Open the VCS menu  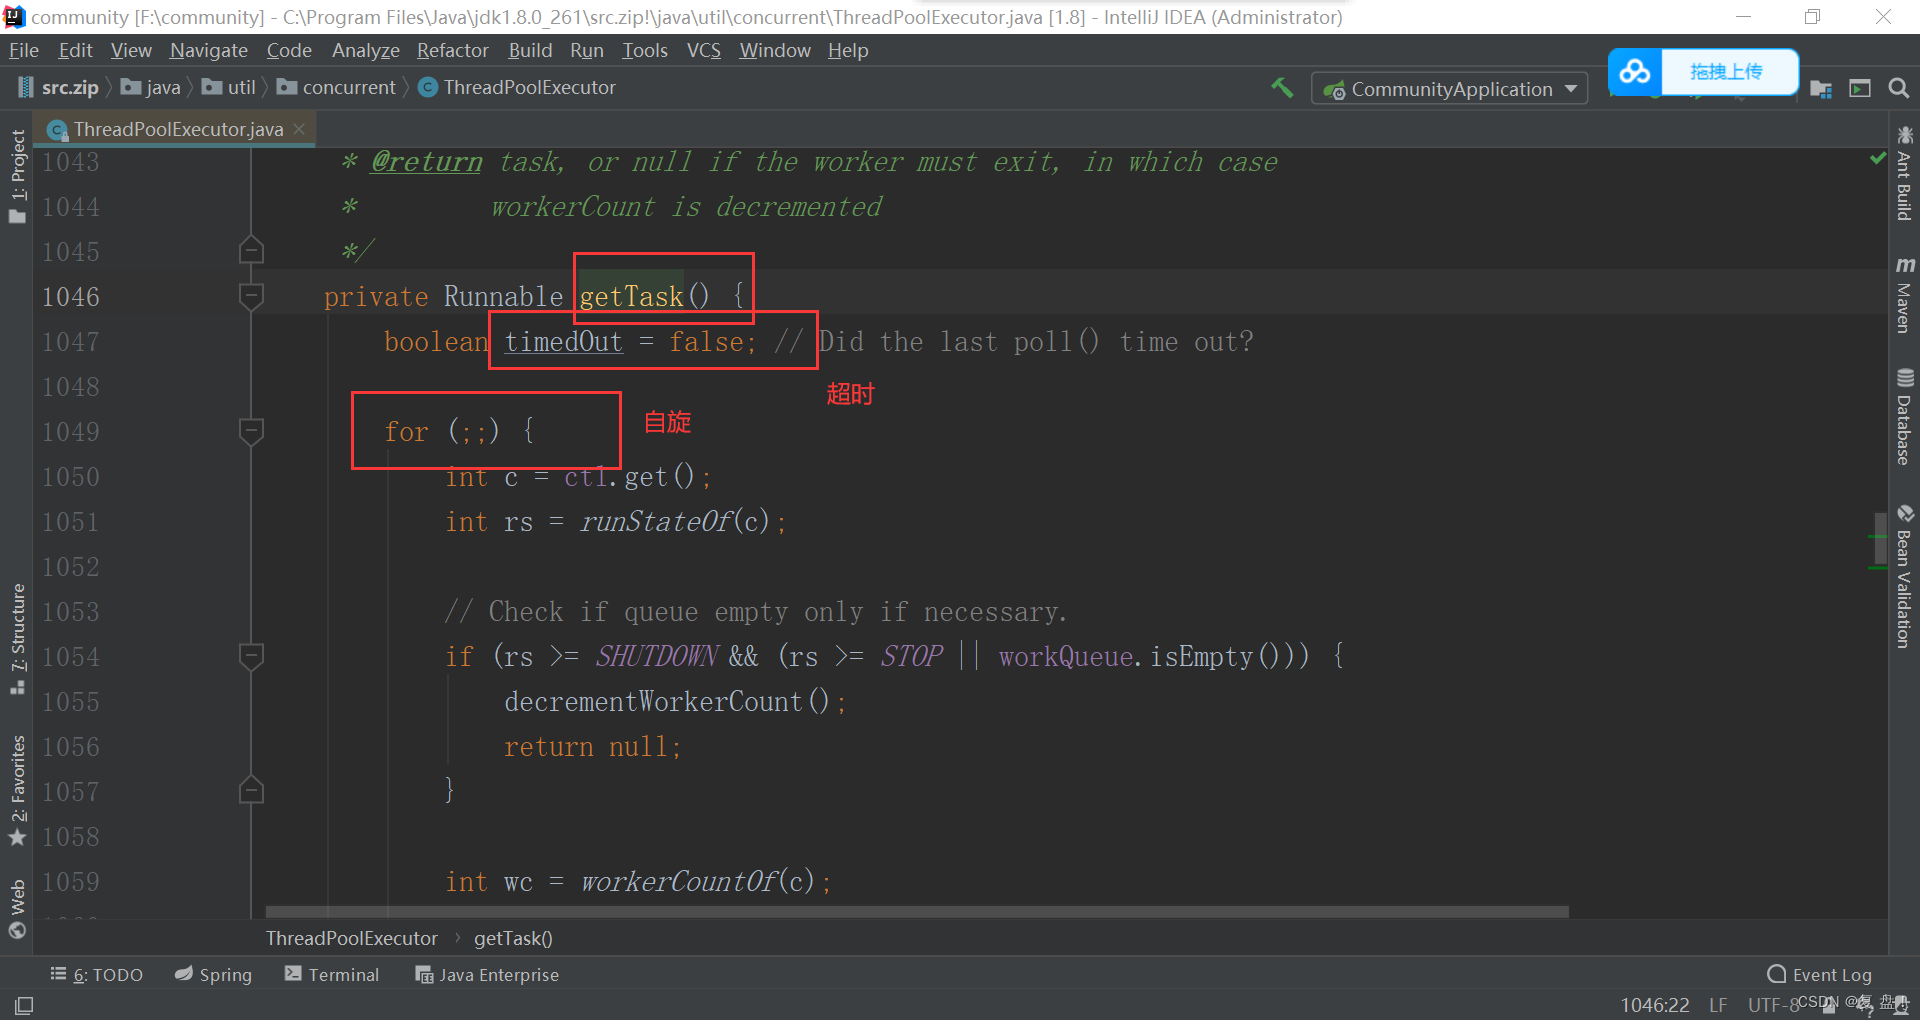pos(703,50)
